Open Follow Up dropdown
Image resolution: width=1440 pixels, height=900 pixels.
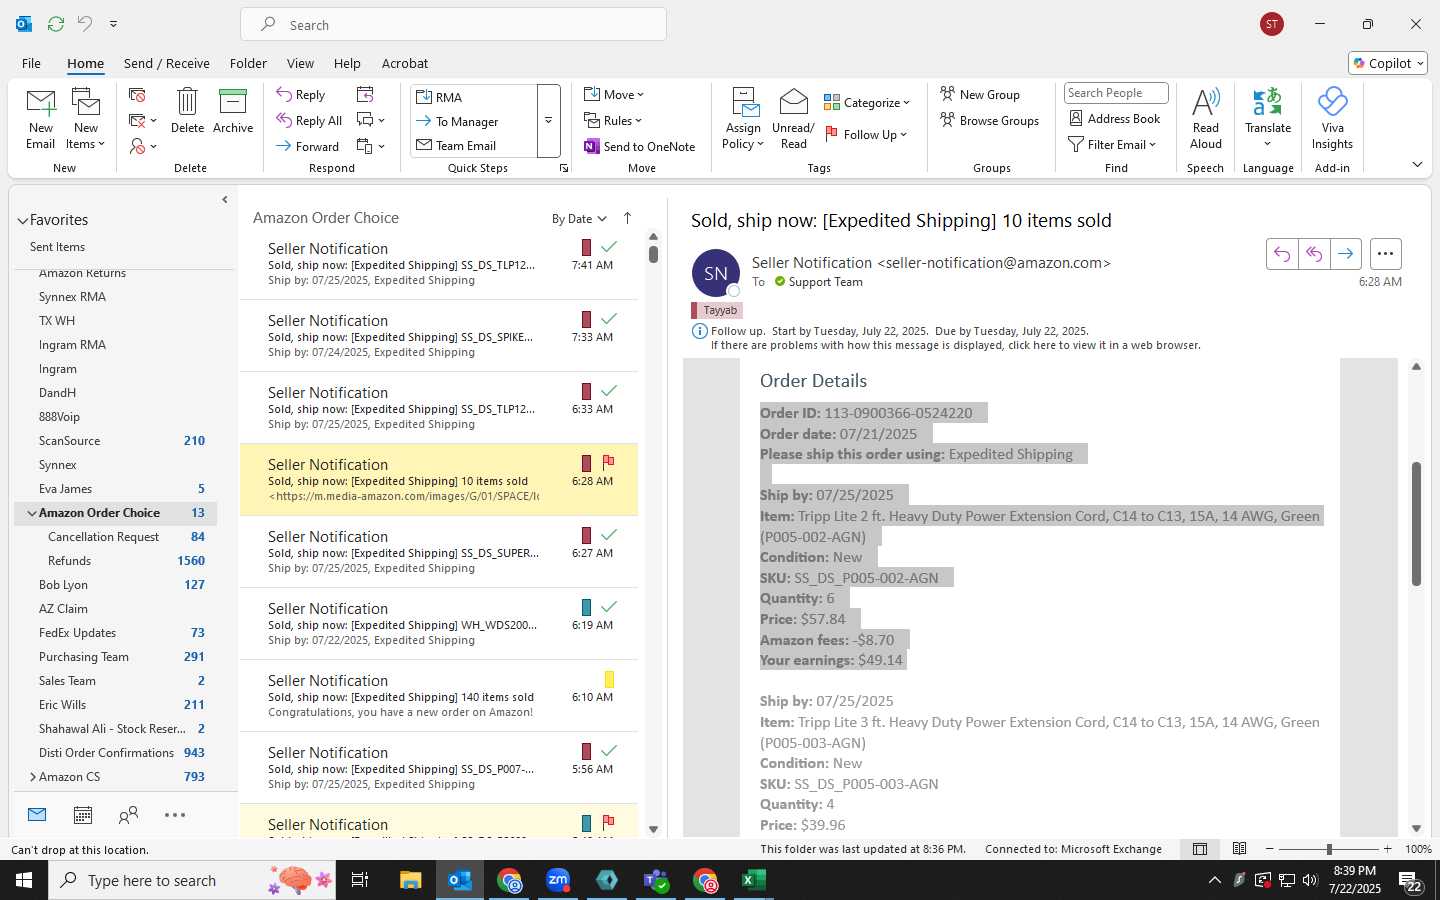pos(866,135)
